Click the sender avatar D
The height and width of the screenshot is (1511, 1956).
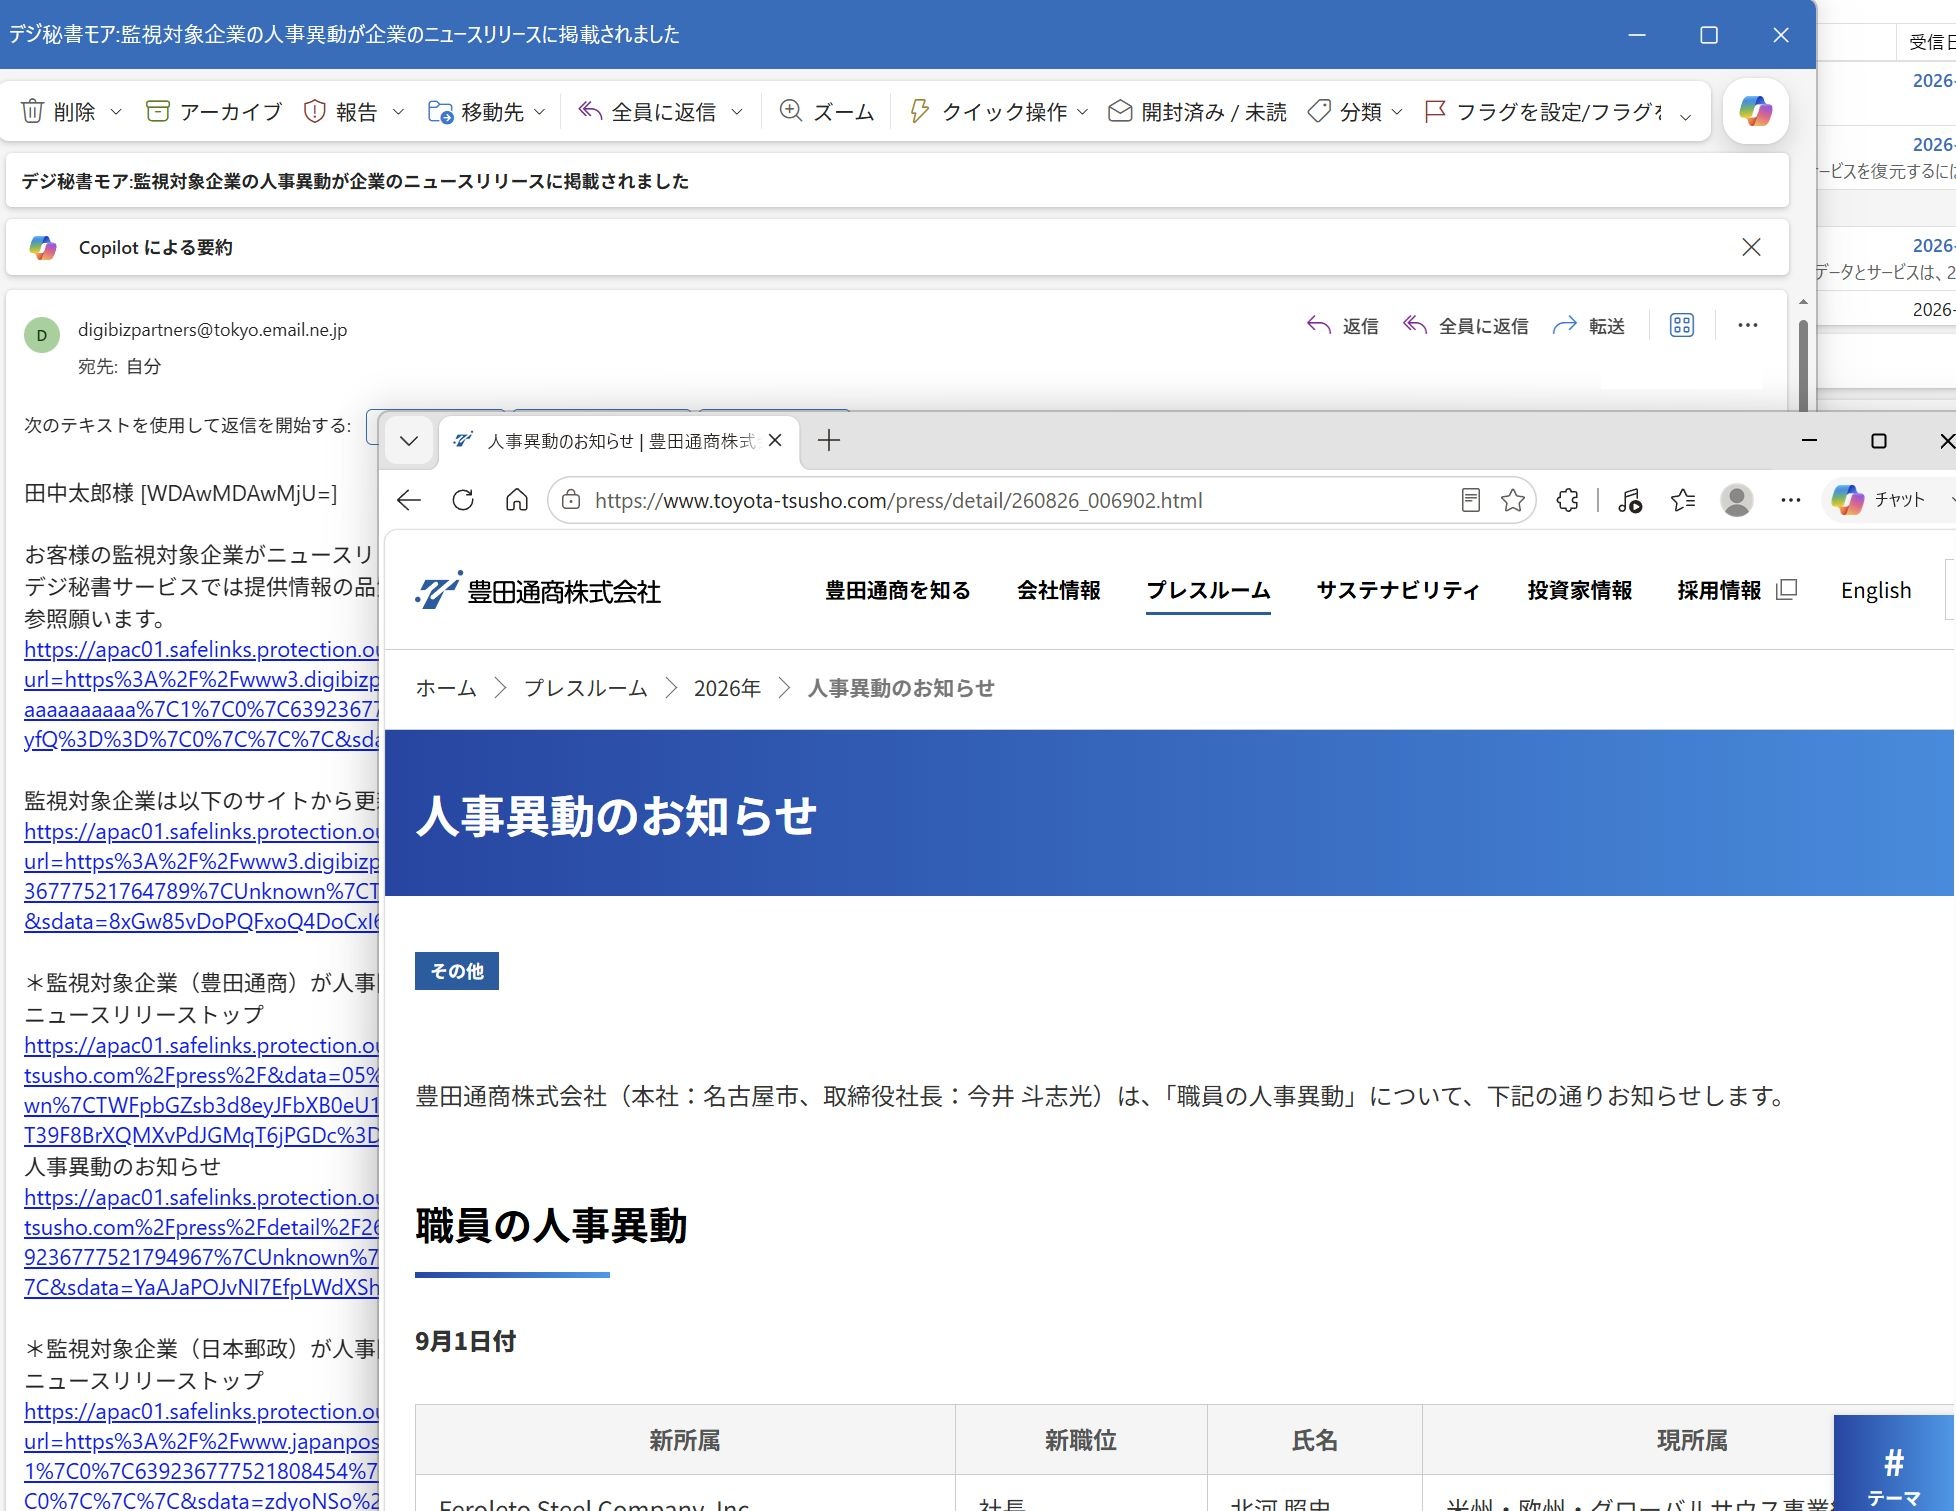coord(42,335)
